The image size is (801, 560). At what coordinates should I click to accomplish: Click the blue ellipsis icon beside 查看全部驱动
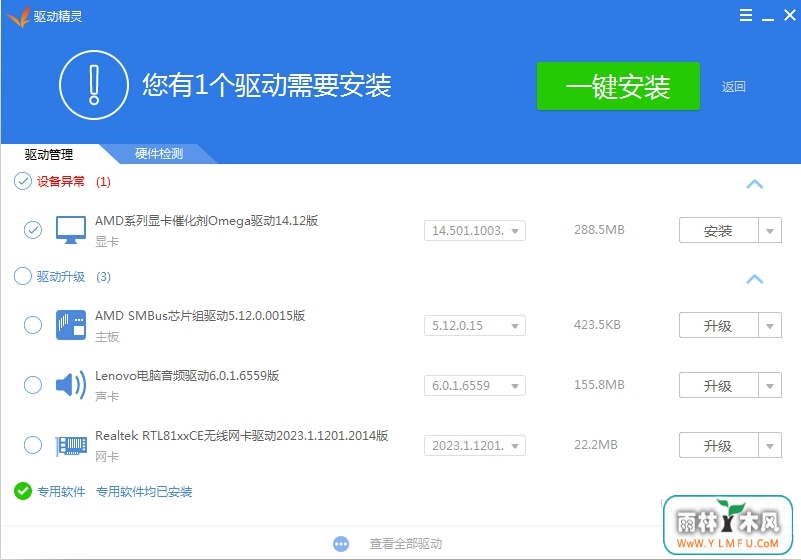[341, 544]
